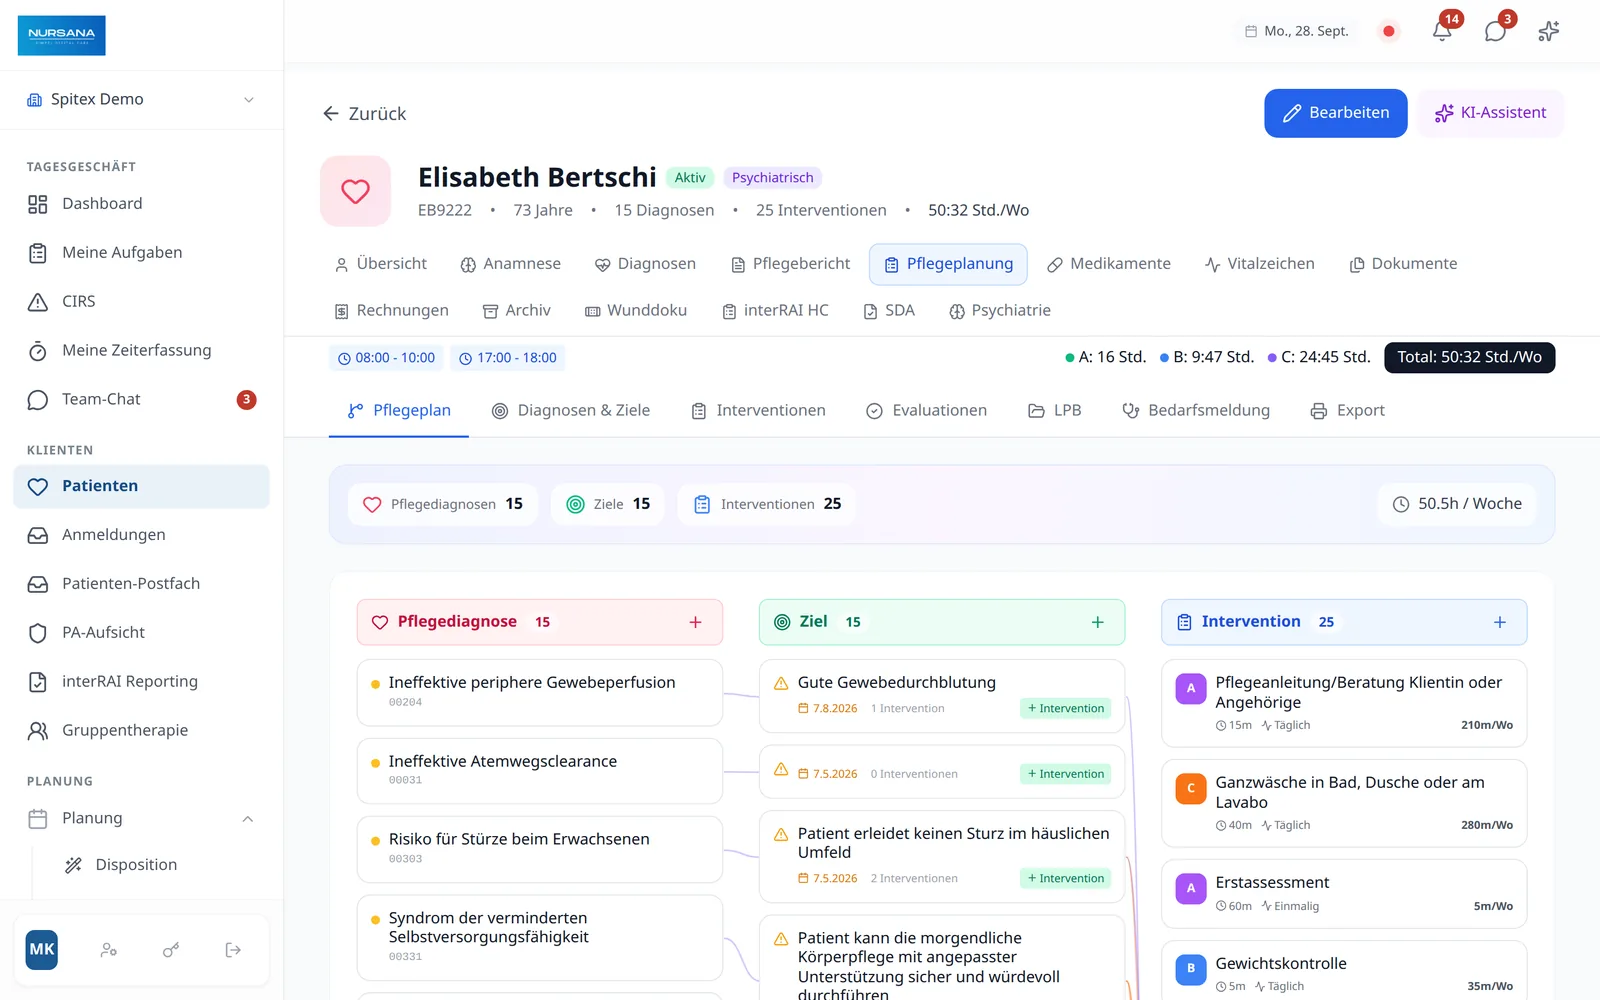Click the date label Mo., 28. Sept.
1600x1000 pixels.
[x=1296, y=31]
